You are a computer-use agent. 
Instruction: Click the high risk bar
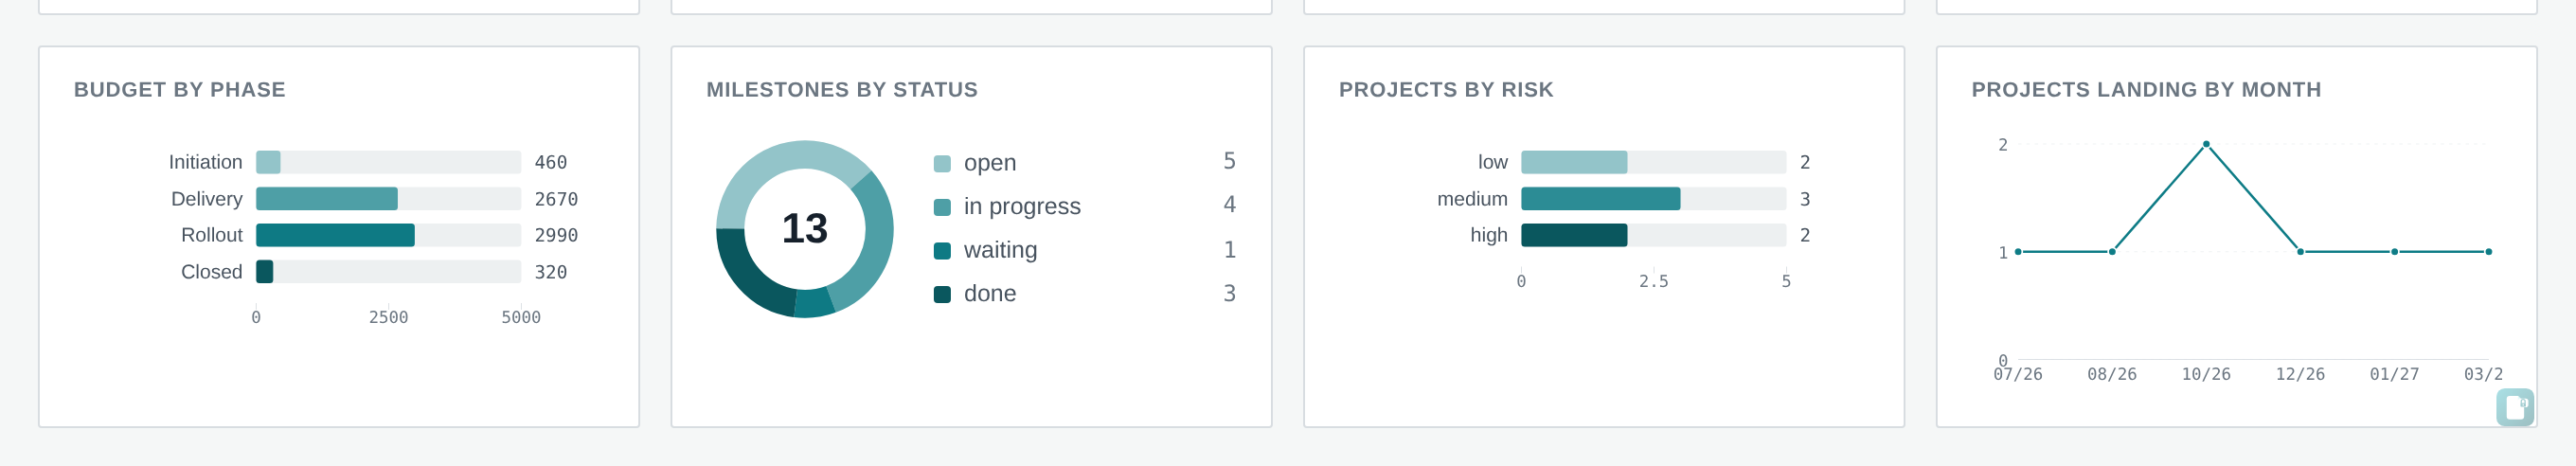1574,235
